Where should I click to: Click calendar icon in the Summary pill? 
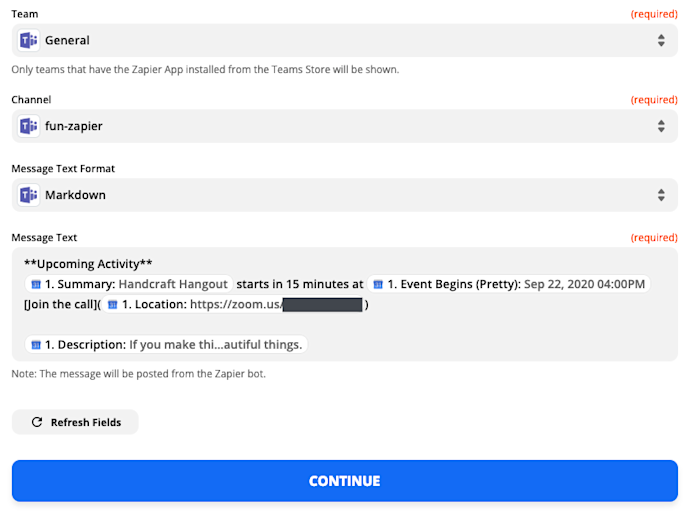click(x=36, y=284)
